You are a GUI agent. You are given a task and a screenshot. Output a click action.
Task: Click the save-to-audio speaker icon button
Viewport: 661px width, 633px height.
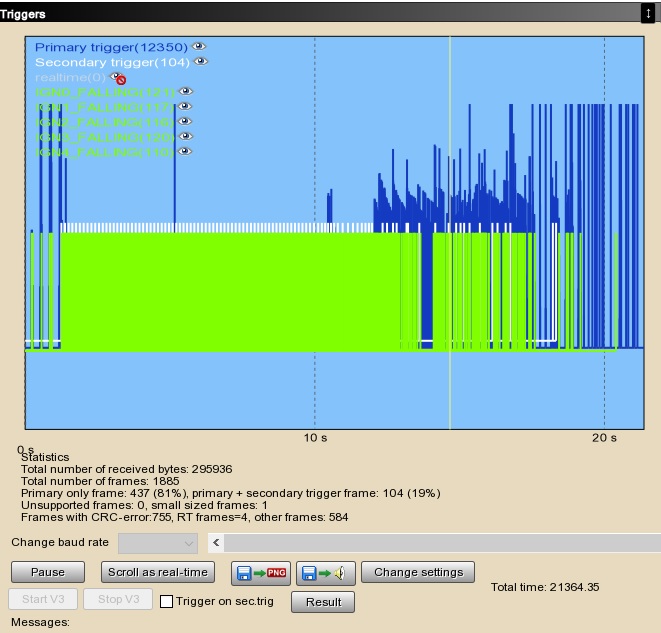[x=326, y=573]
